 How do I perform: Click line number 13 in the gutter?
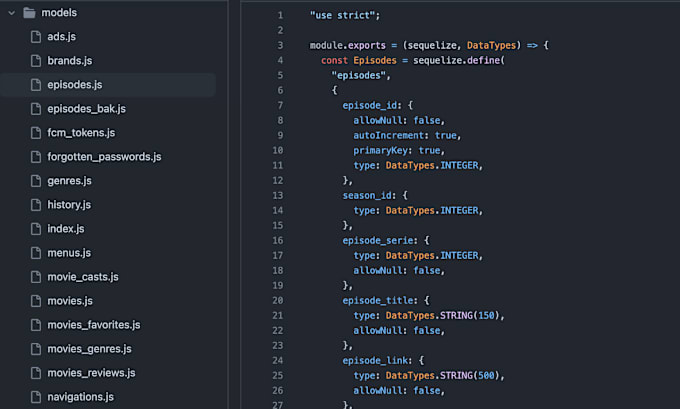click(x=278, y=196)
